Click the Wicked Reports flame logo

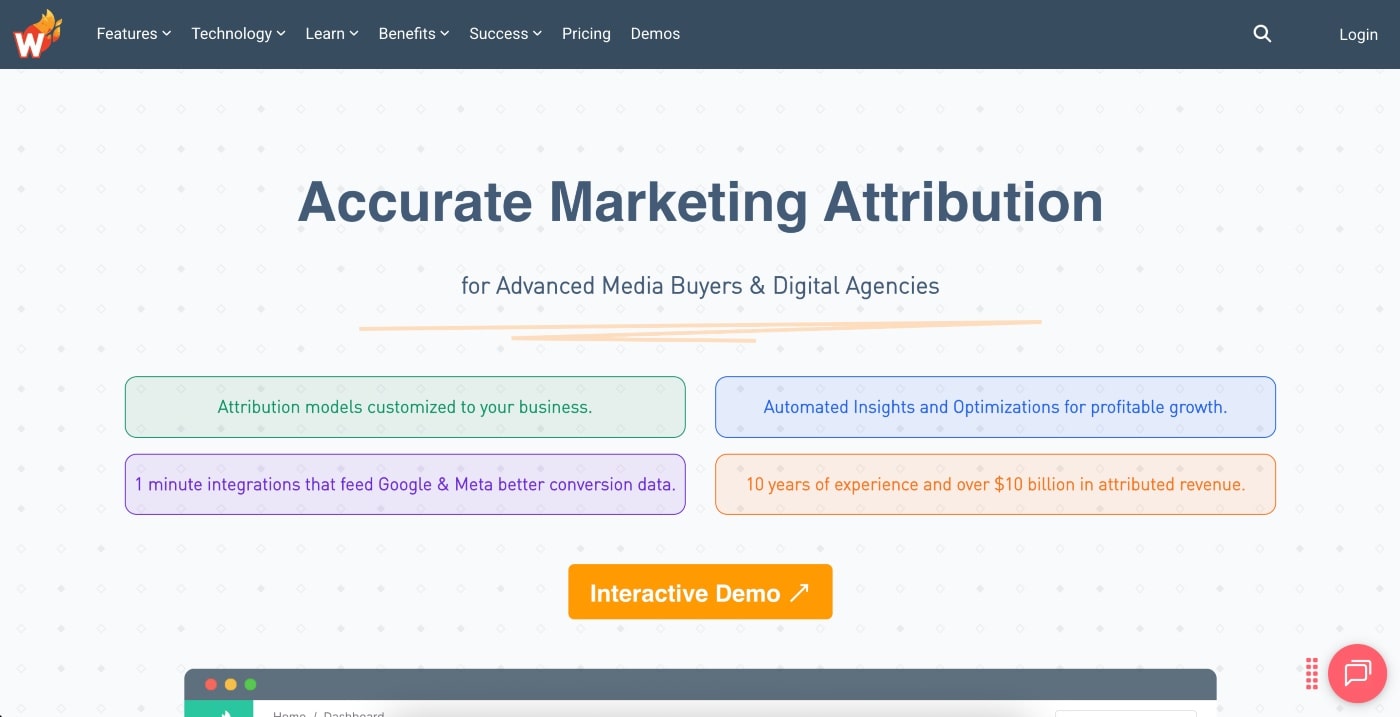pyautogui.click(x=37, y=34)
